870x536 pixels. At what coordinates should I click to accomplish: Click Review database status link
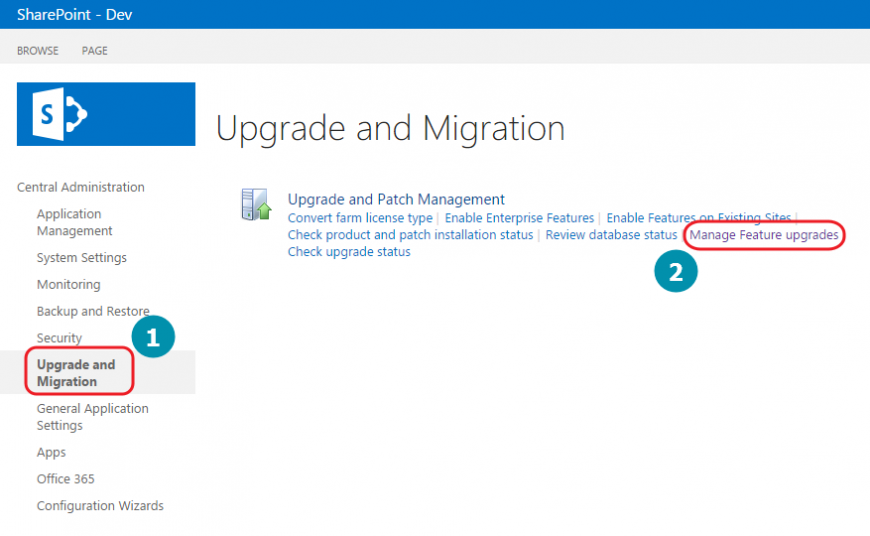[x=611, y=235]
